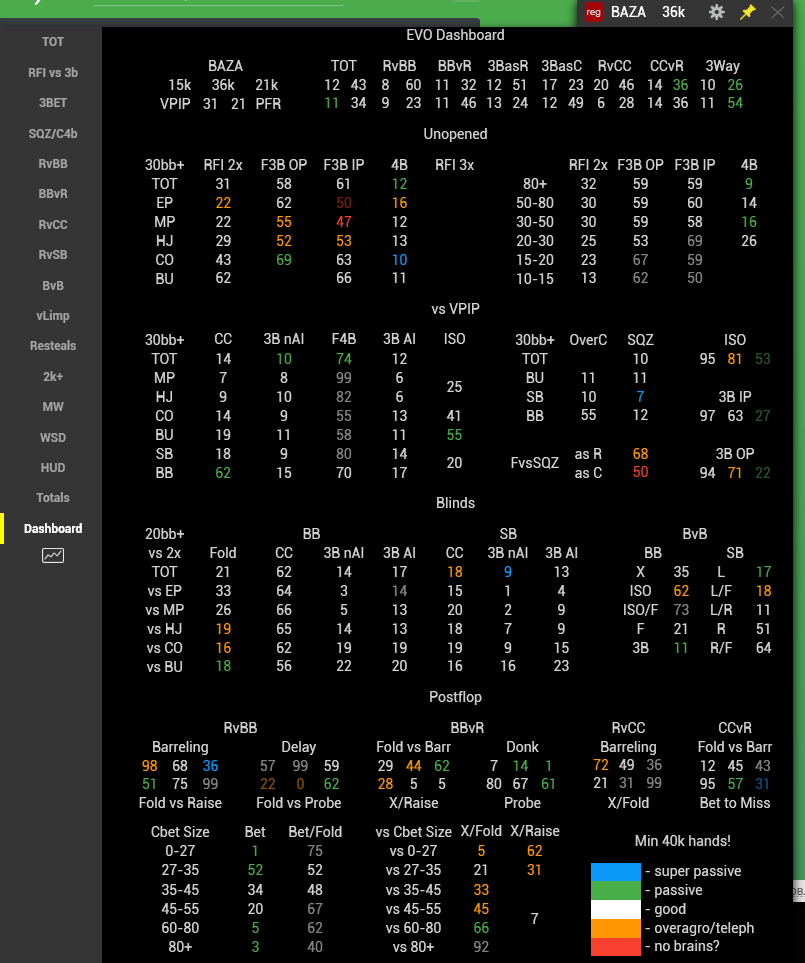Click the 3B OP label in vs VPIP
The image size is (805, 963).
point(735,454)
